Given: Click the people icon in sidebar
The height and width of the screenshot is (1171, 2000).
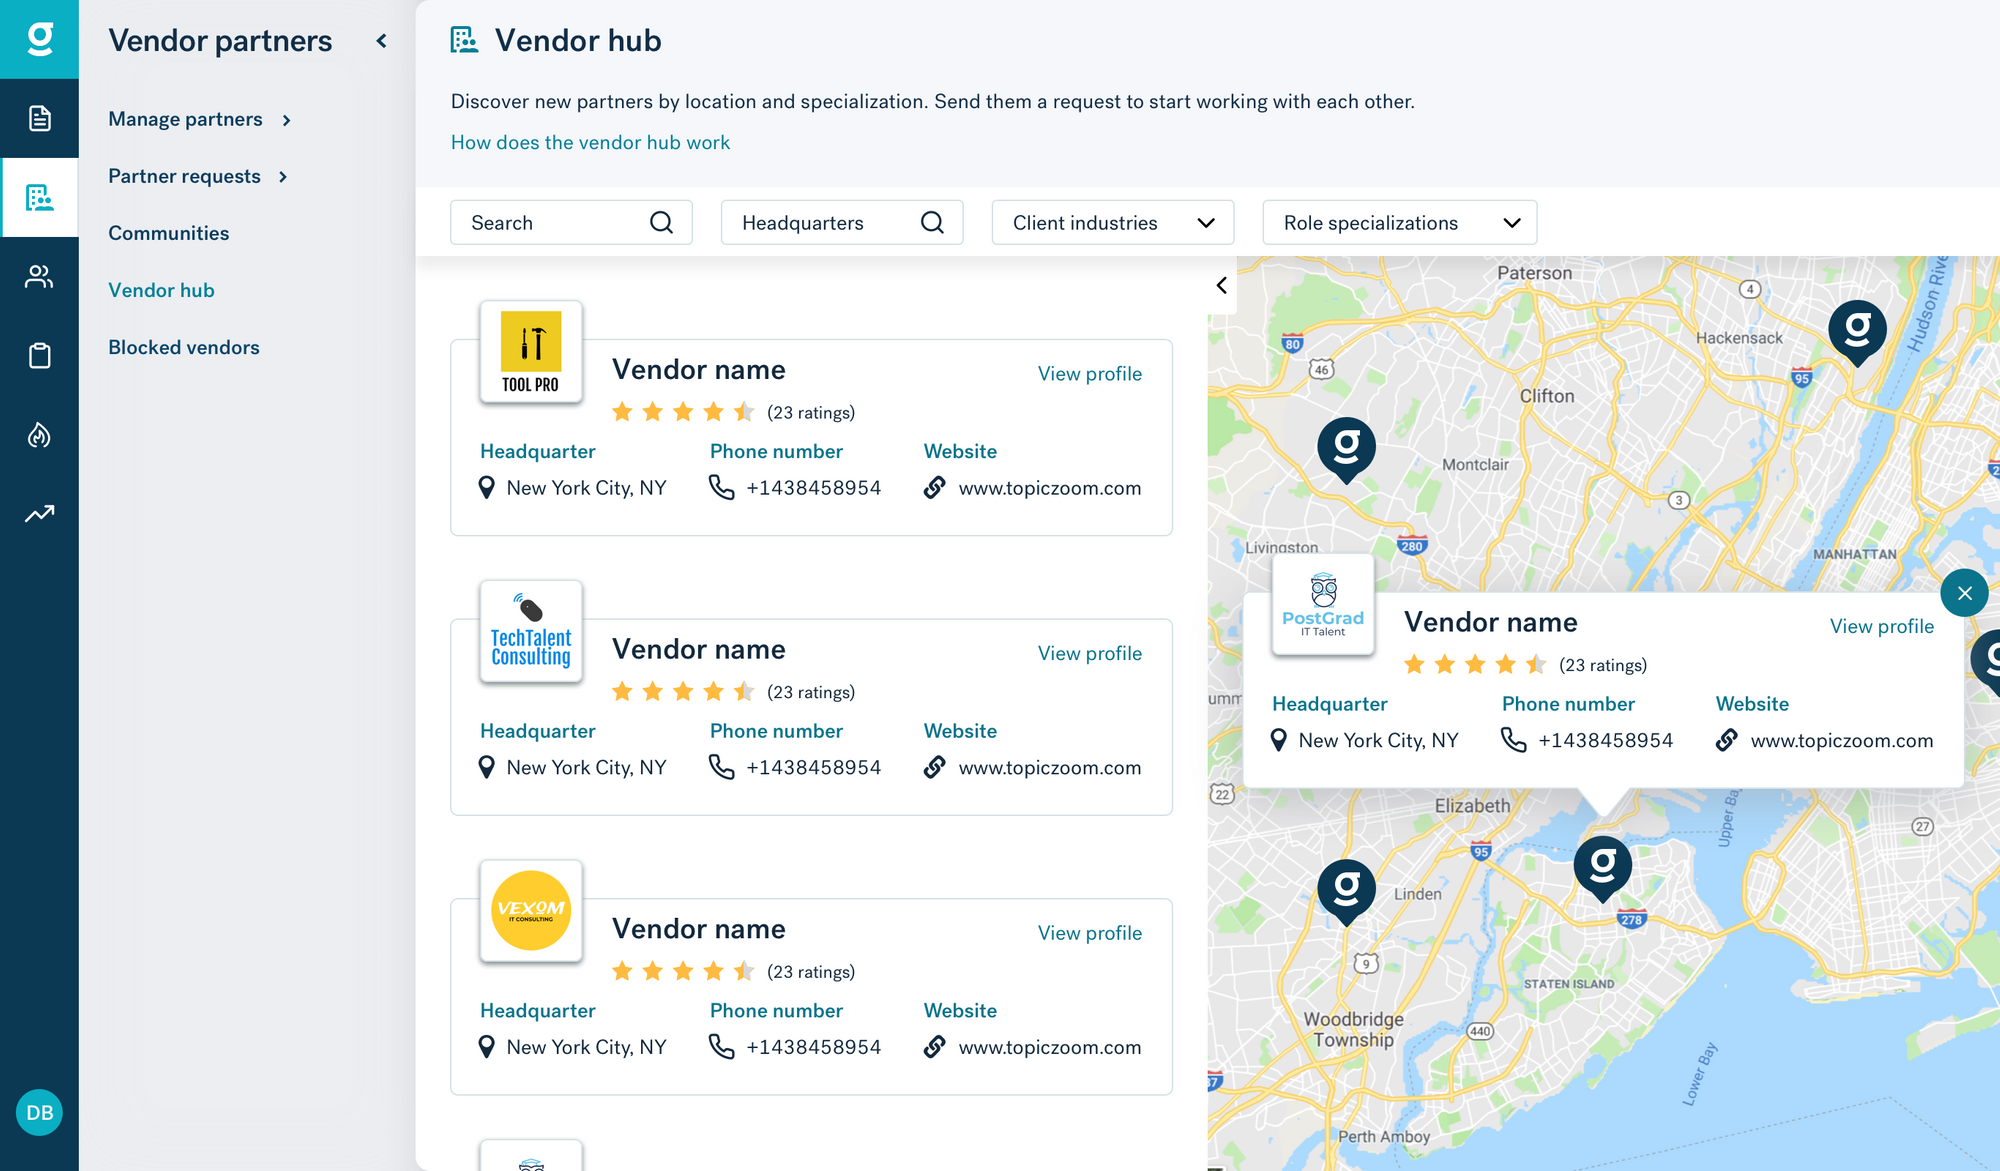Looking at the screenshot, I should [39, 277].
